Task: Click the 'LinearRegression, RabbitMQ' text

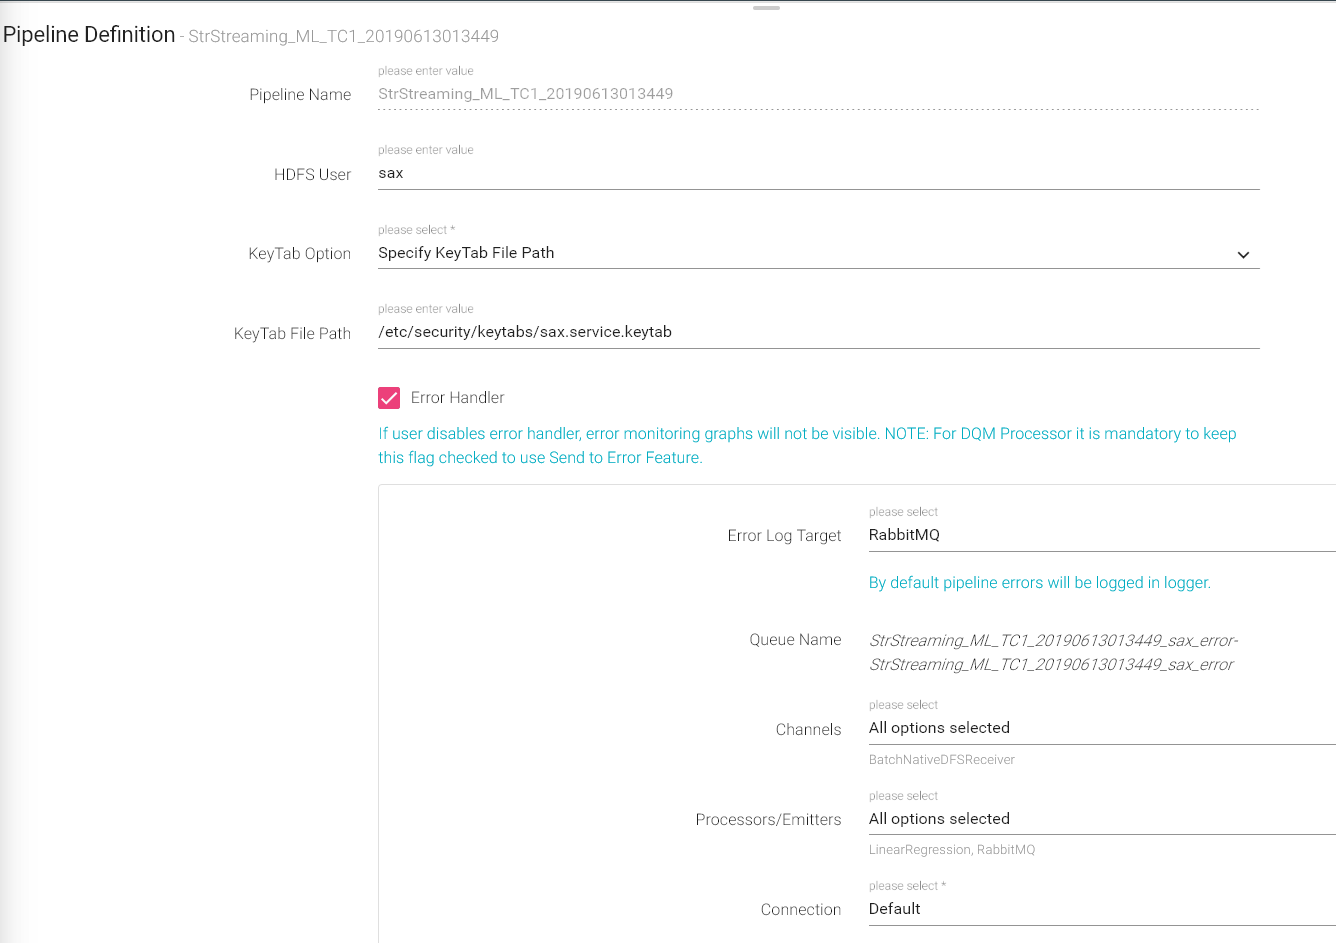Action: coord(952,850)
